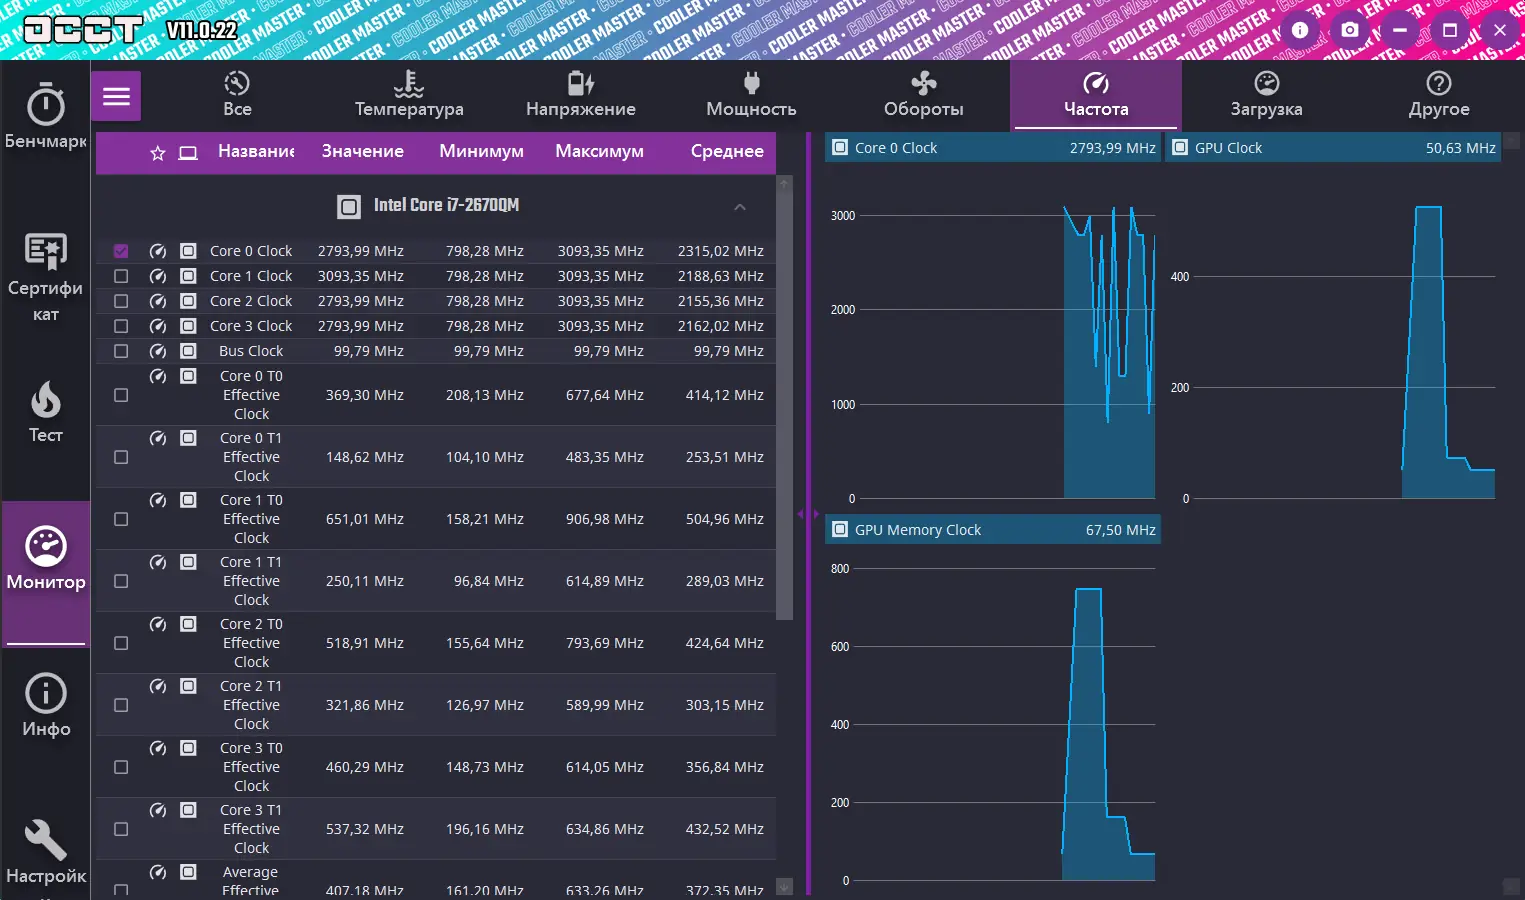
Task: Check the Bus Clock checkbox
Action: pos(121,351)
